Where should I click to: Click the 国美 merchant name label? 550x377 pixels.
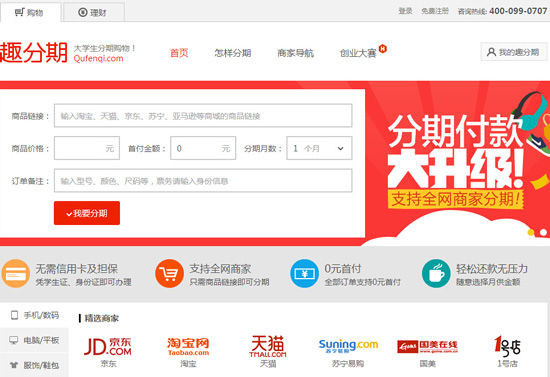[x=428, y=364]
